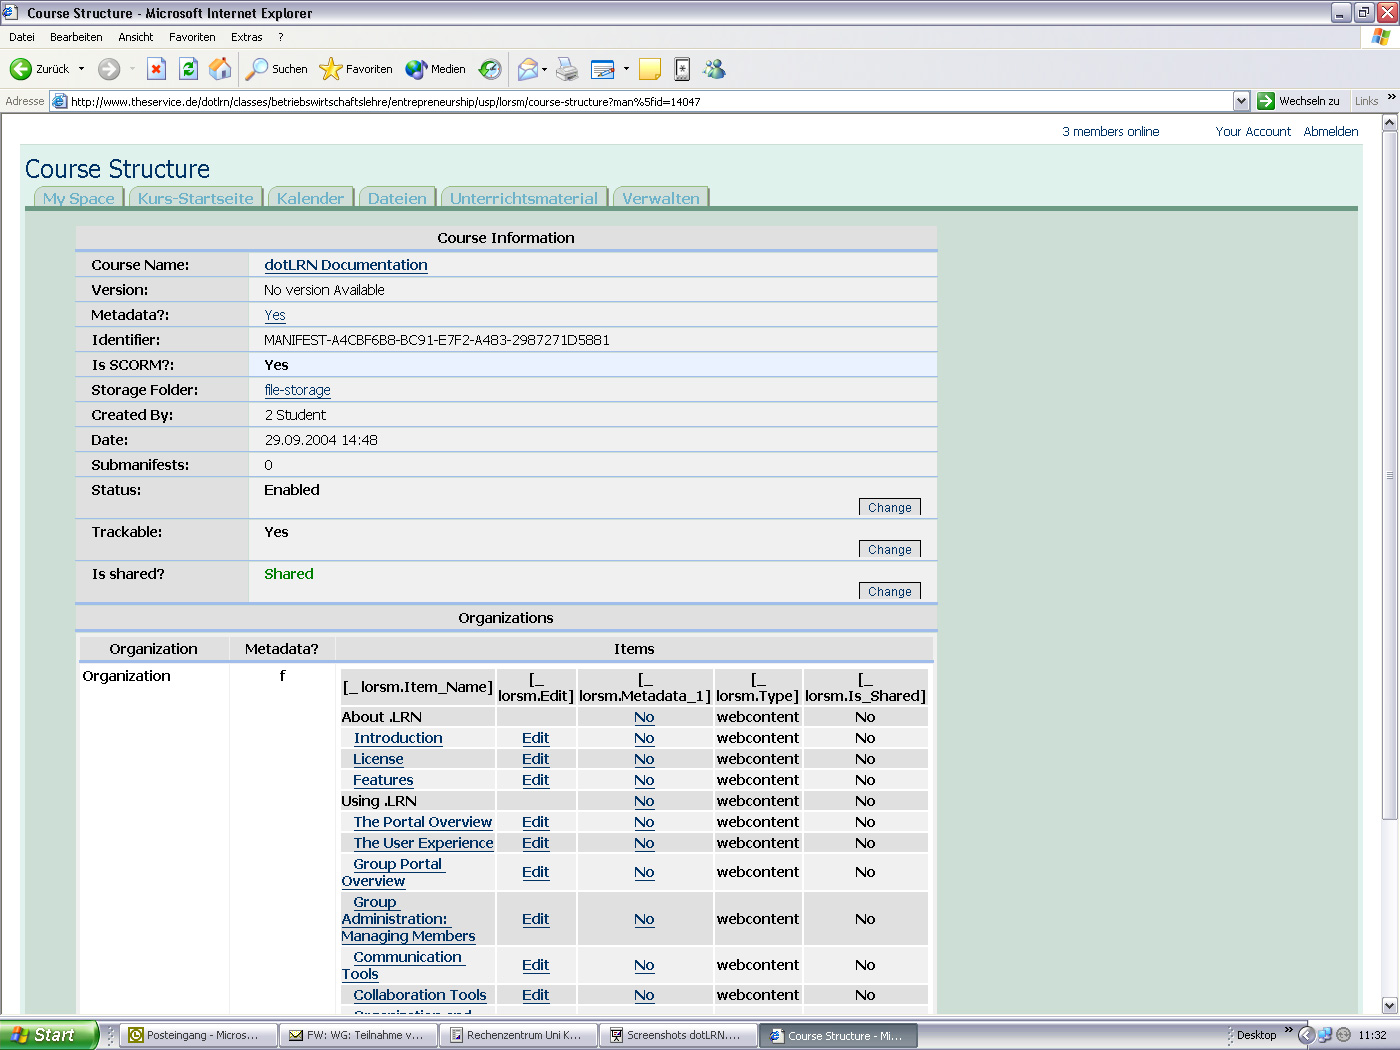
Task: Expand the address bar URL dropdown
Action: pos(1241,101)
